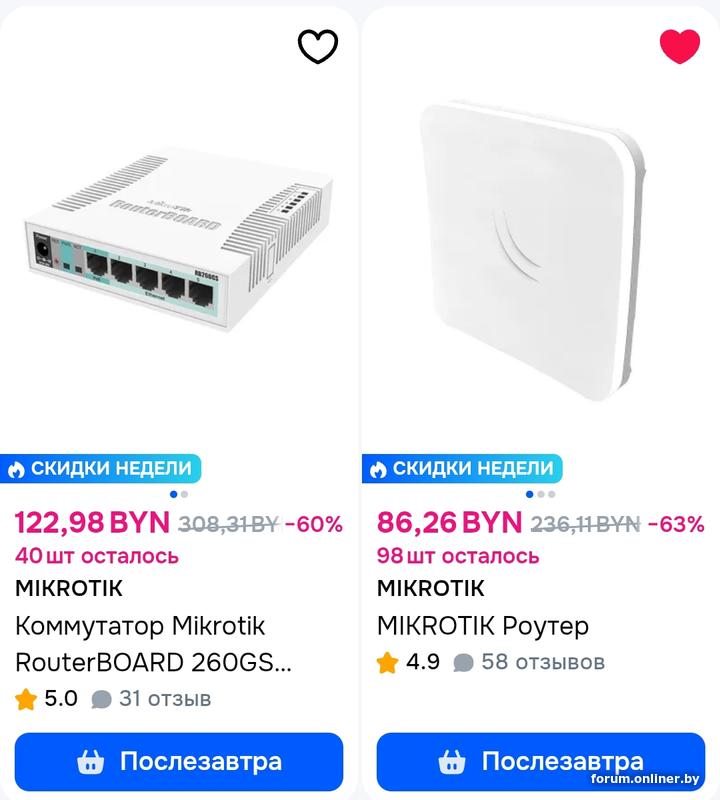Open 58 отзывов reviews comment icon
720x800 pixels.
pos(463,662)
